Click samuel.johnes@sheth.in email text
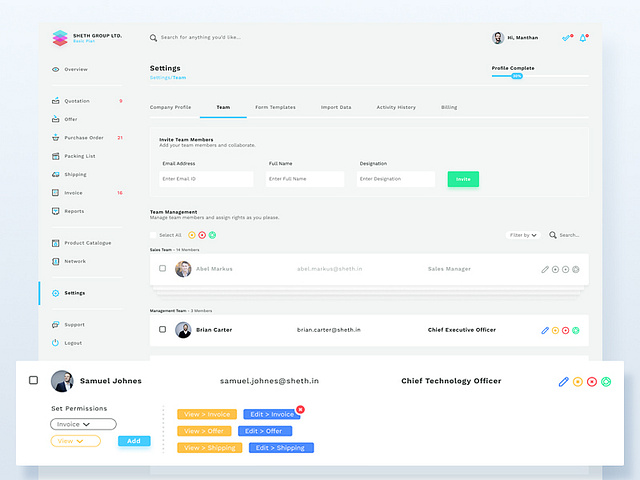Screen dimensions: 640x480 pyautogui.click(x=269, y=381)
